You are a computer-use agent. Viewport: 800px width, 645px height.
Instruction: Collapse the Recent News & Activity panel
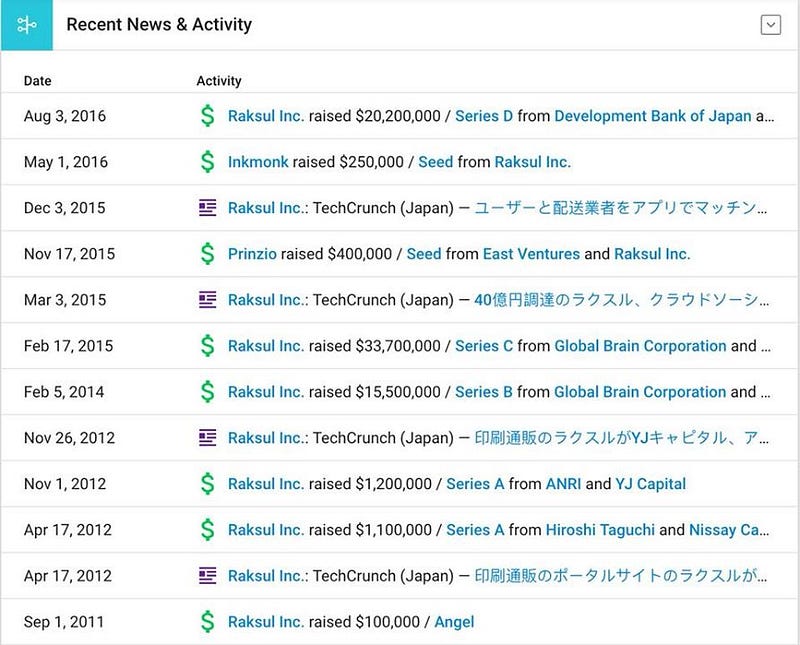point(770,25)
